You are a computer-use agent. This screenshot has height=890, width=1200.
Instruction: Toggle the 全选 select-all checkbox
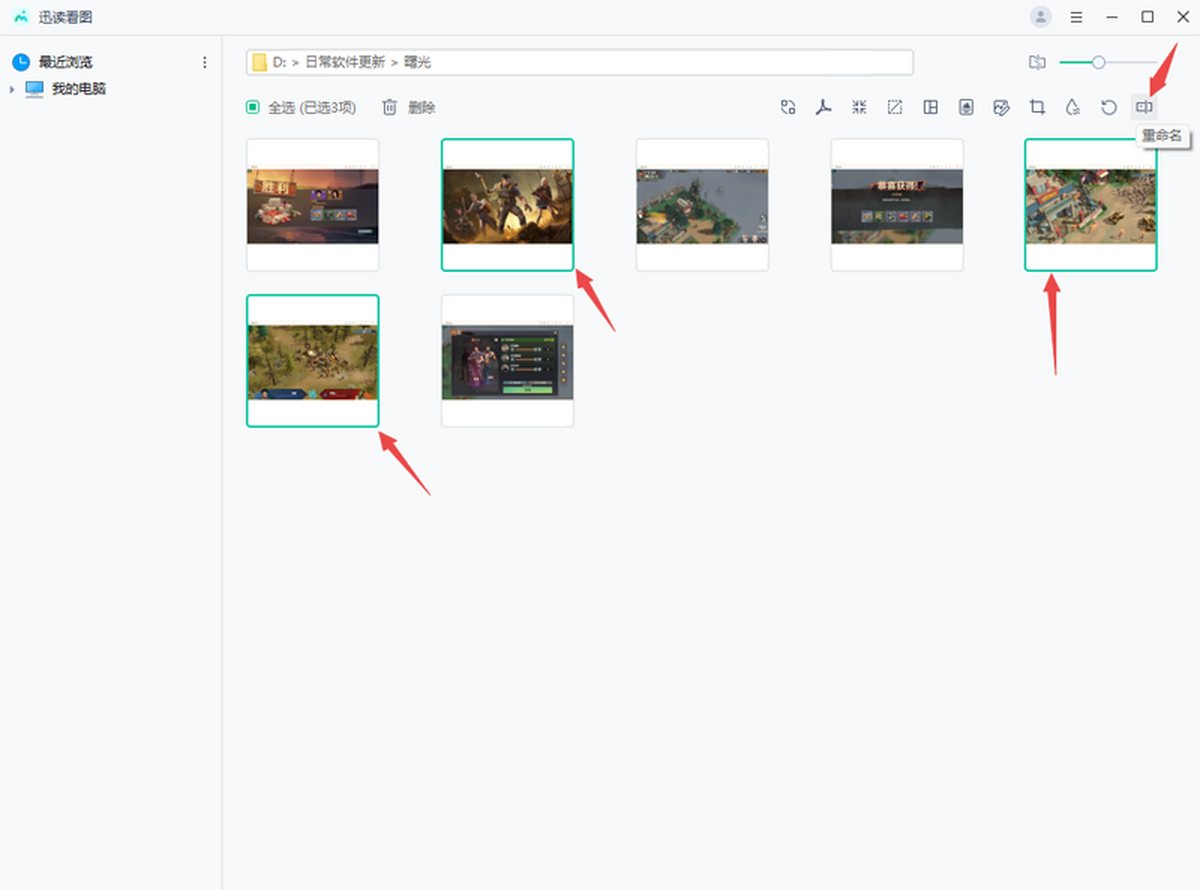coord(253,107)
